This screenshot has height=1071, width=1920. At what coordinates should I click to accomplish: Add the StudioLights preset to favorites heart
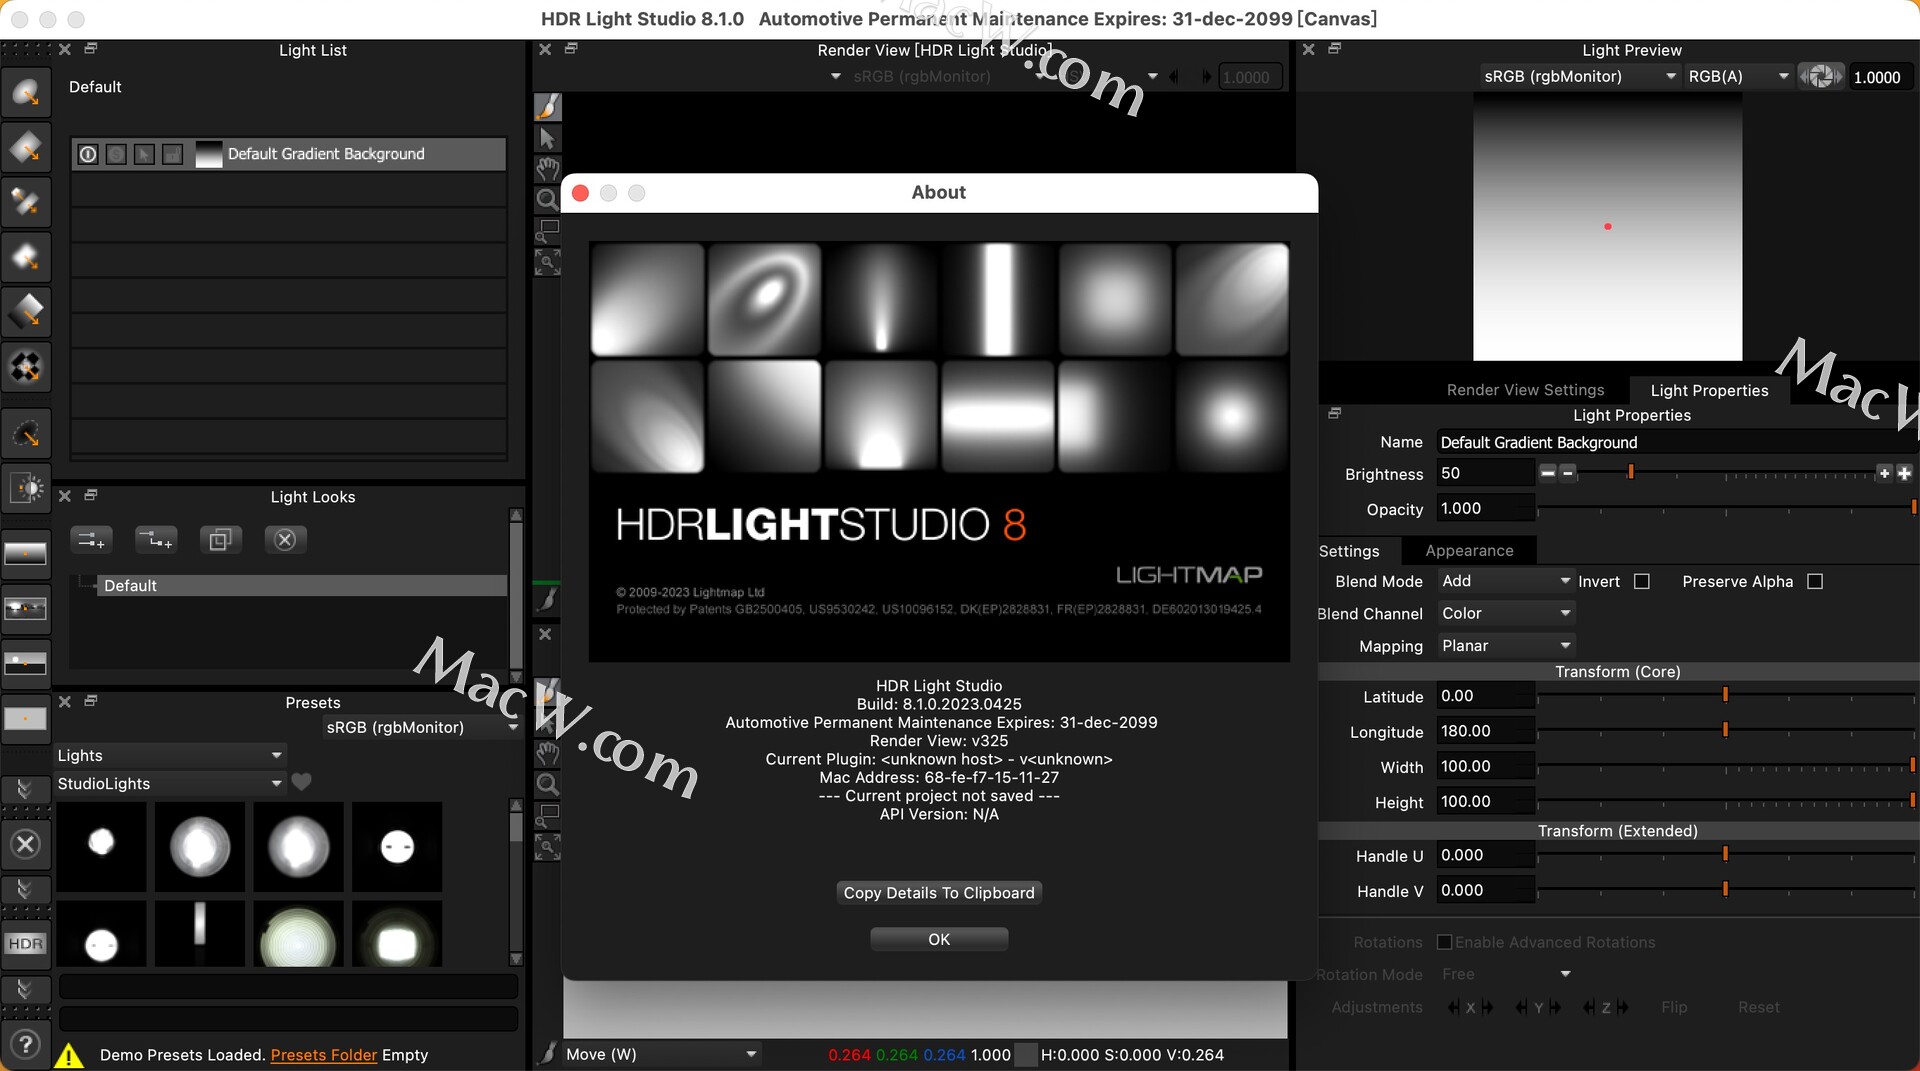tap(301, 782)
